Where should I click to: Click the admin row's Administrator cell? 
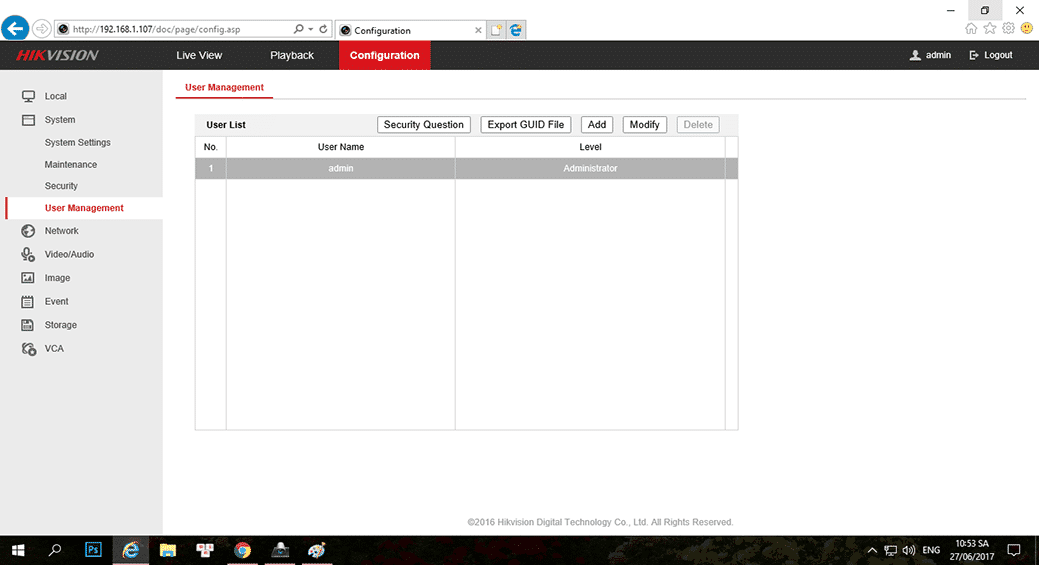tap(590, 168)
